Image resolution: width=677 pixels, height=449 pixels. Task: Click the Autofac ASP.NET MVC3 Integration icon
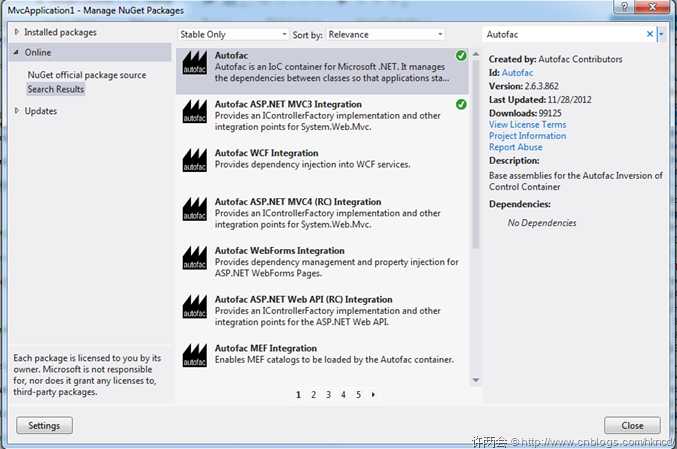(x=195, y=111)
